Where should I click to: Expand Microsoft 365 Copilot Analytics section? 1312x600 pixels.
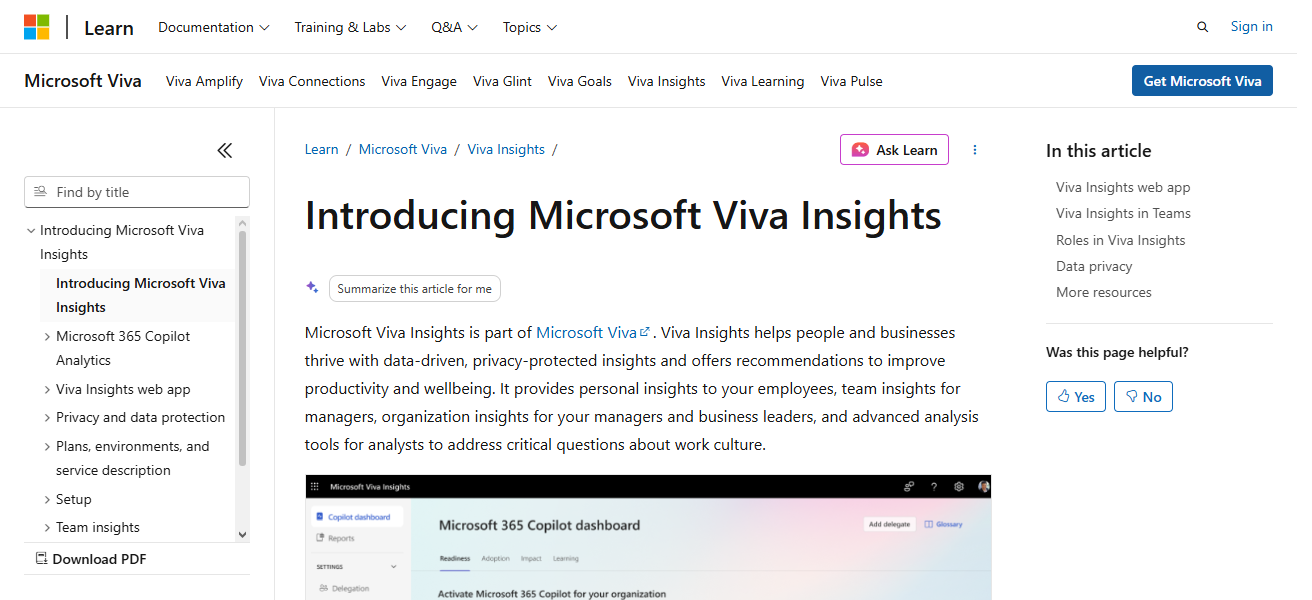click(x=47, y=337)
